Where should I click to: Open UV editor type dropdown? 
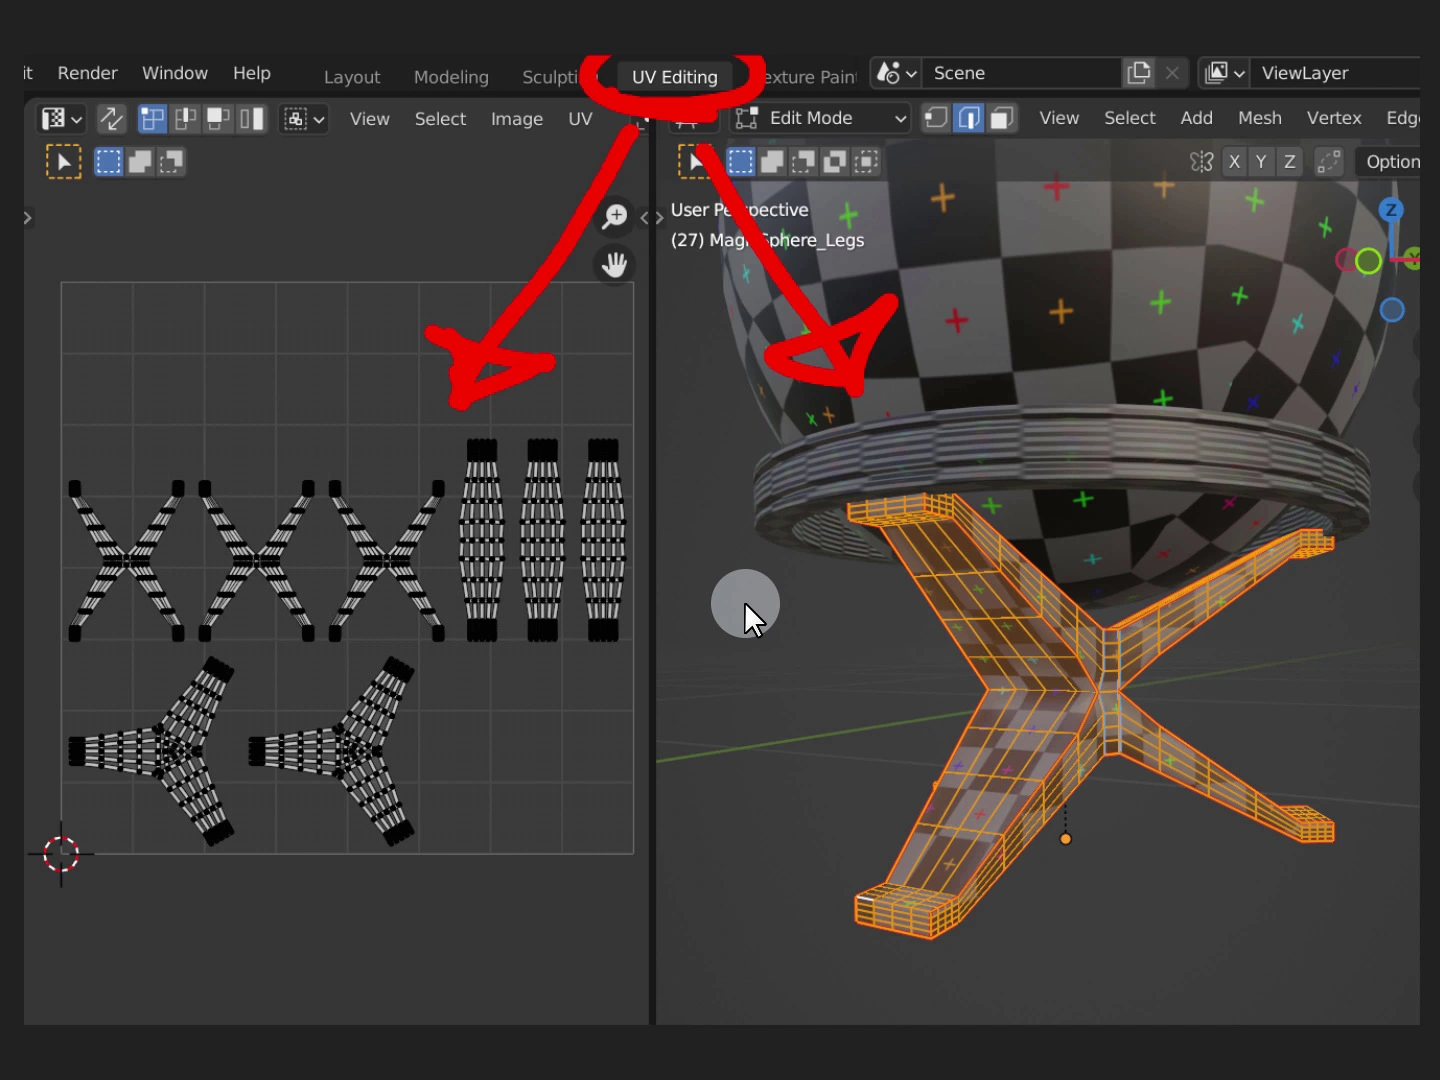(61, 119)
